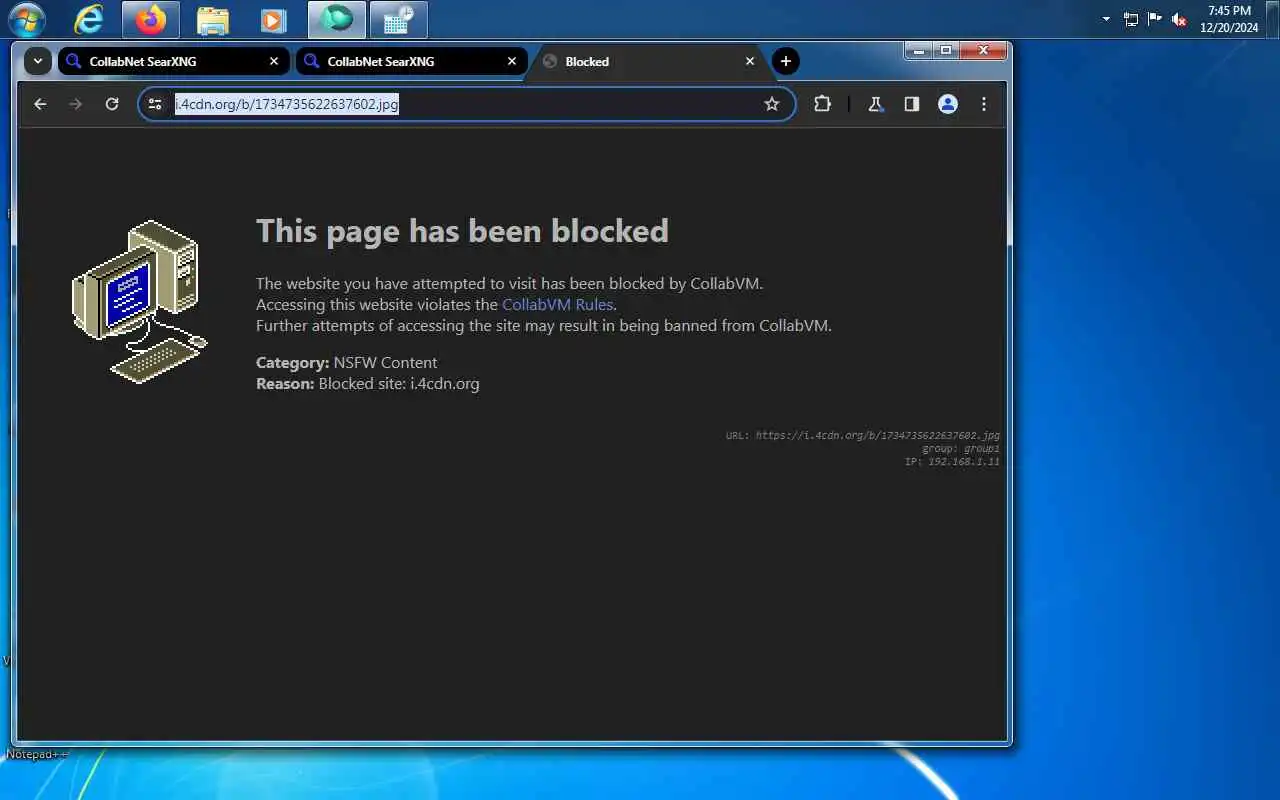1280x800 pixels.
Task: Go back to the previous page
Action: (40, 104)
